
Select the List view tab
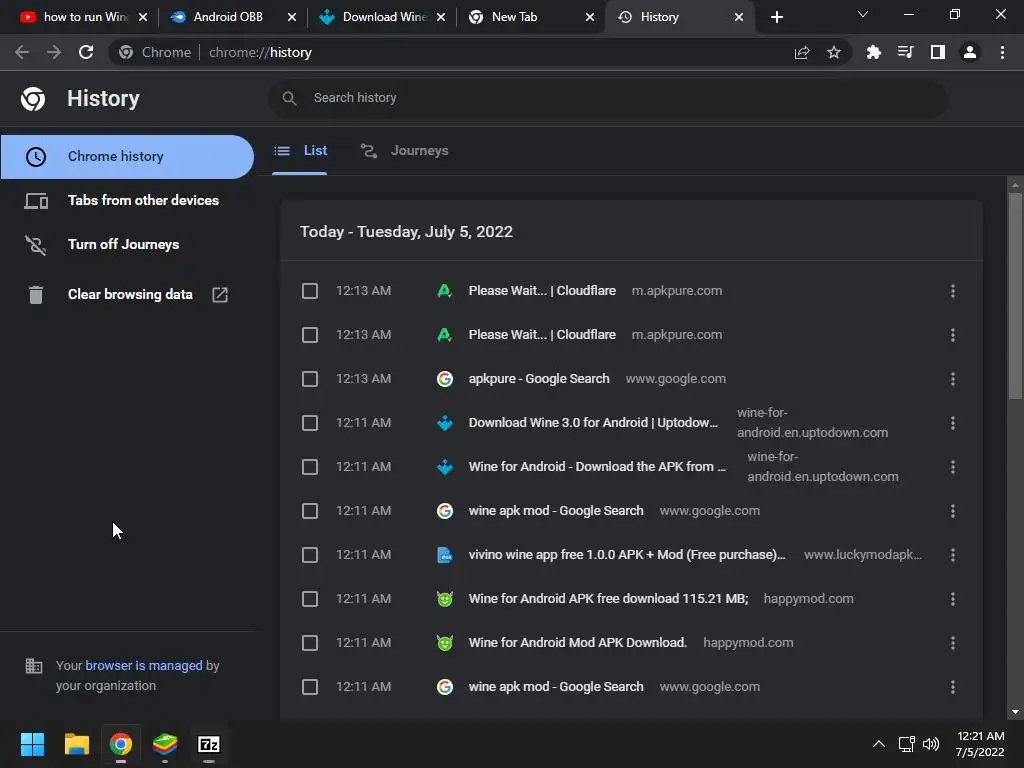[300, 151]
